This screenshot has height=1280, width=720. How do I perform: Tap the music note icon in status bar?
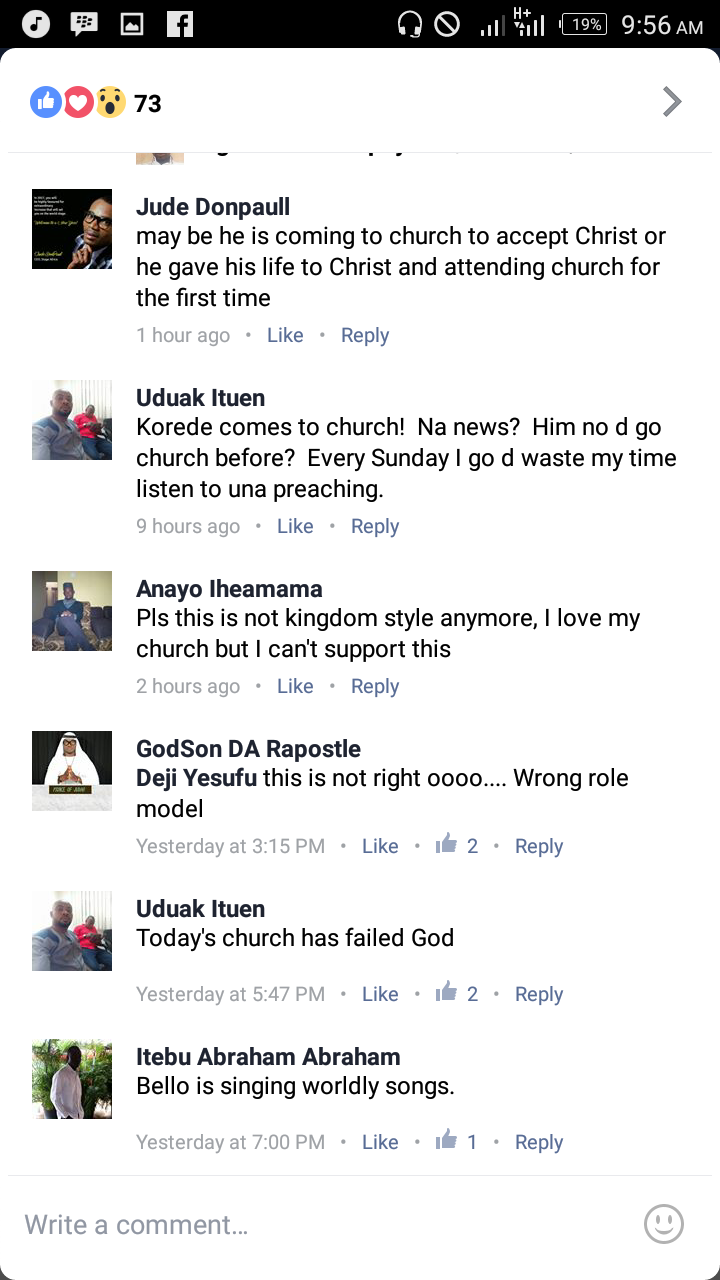36,24
